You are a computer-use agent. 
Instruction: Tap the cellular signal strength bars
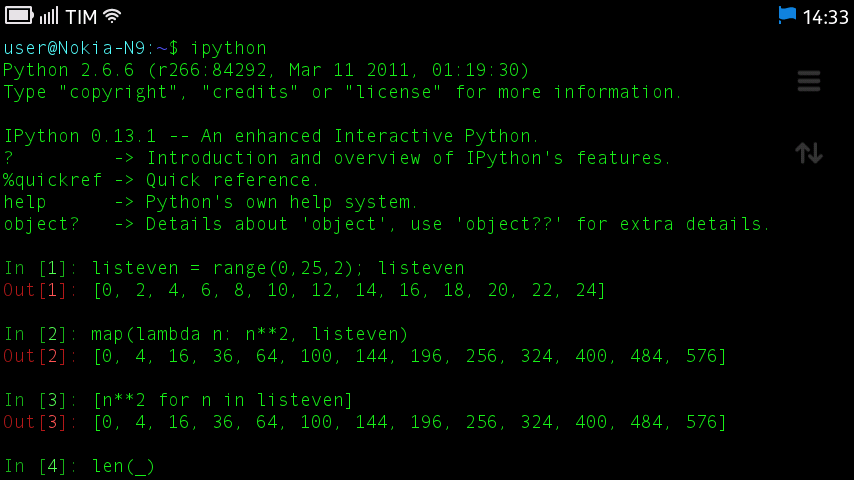pyautogui.click(x=49, y=16)
